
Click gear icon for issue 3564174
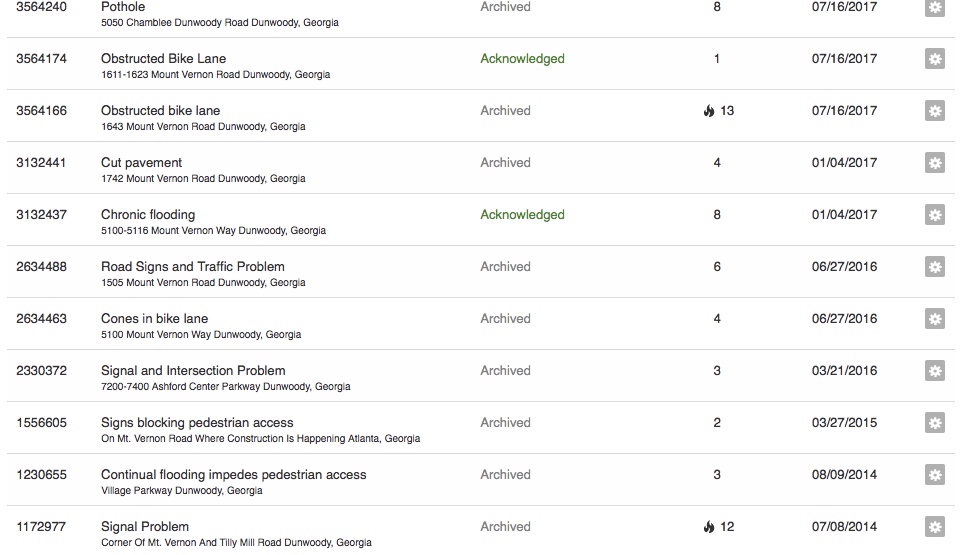pyautogui.click(x=934, y=59)
